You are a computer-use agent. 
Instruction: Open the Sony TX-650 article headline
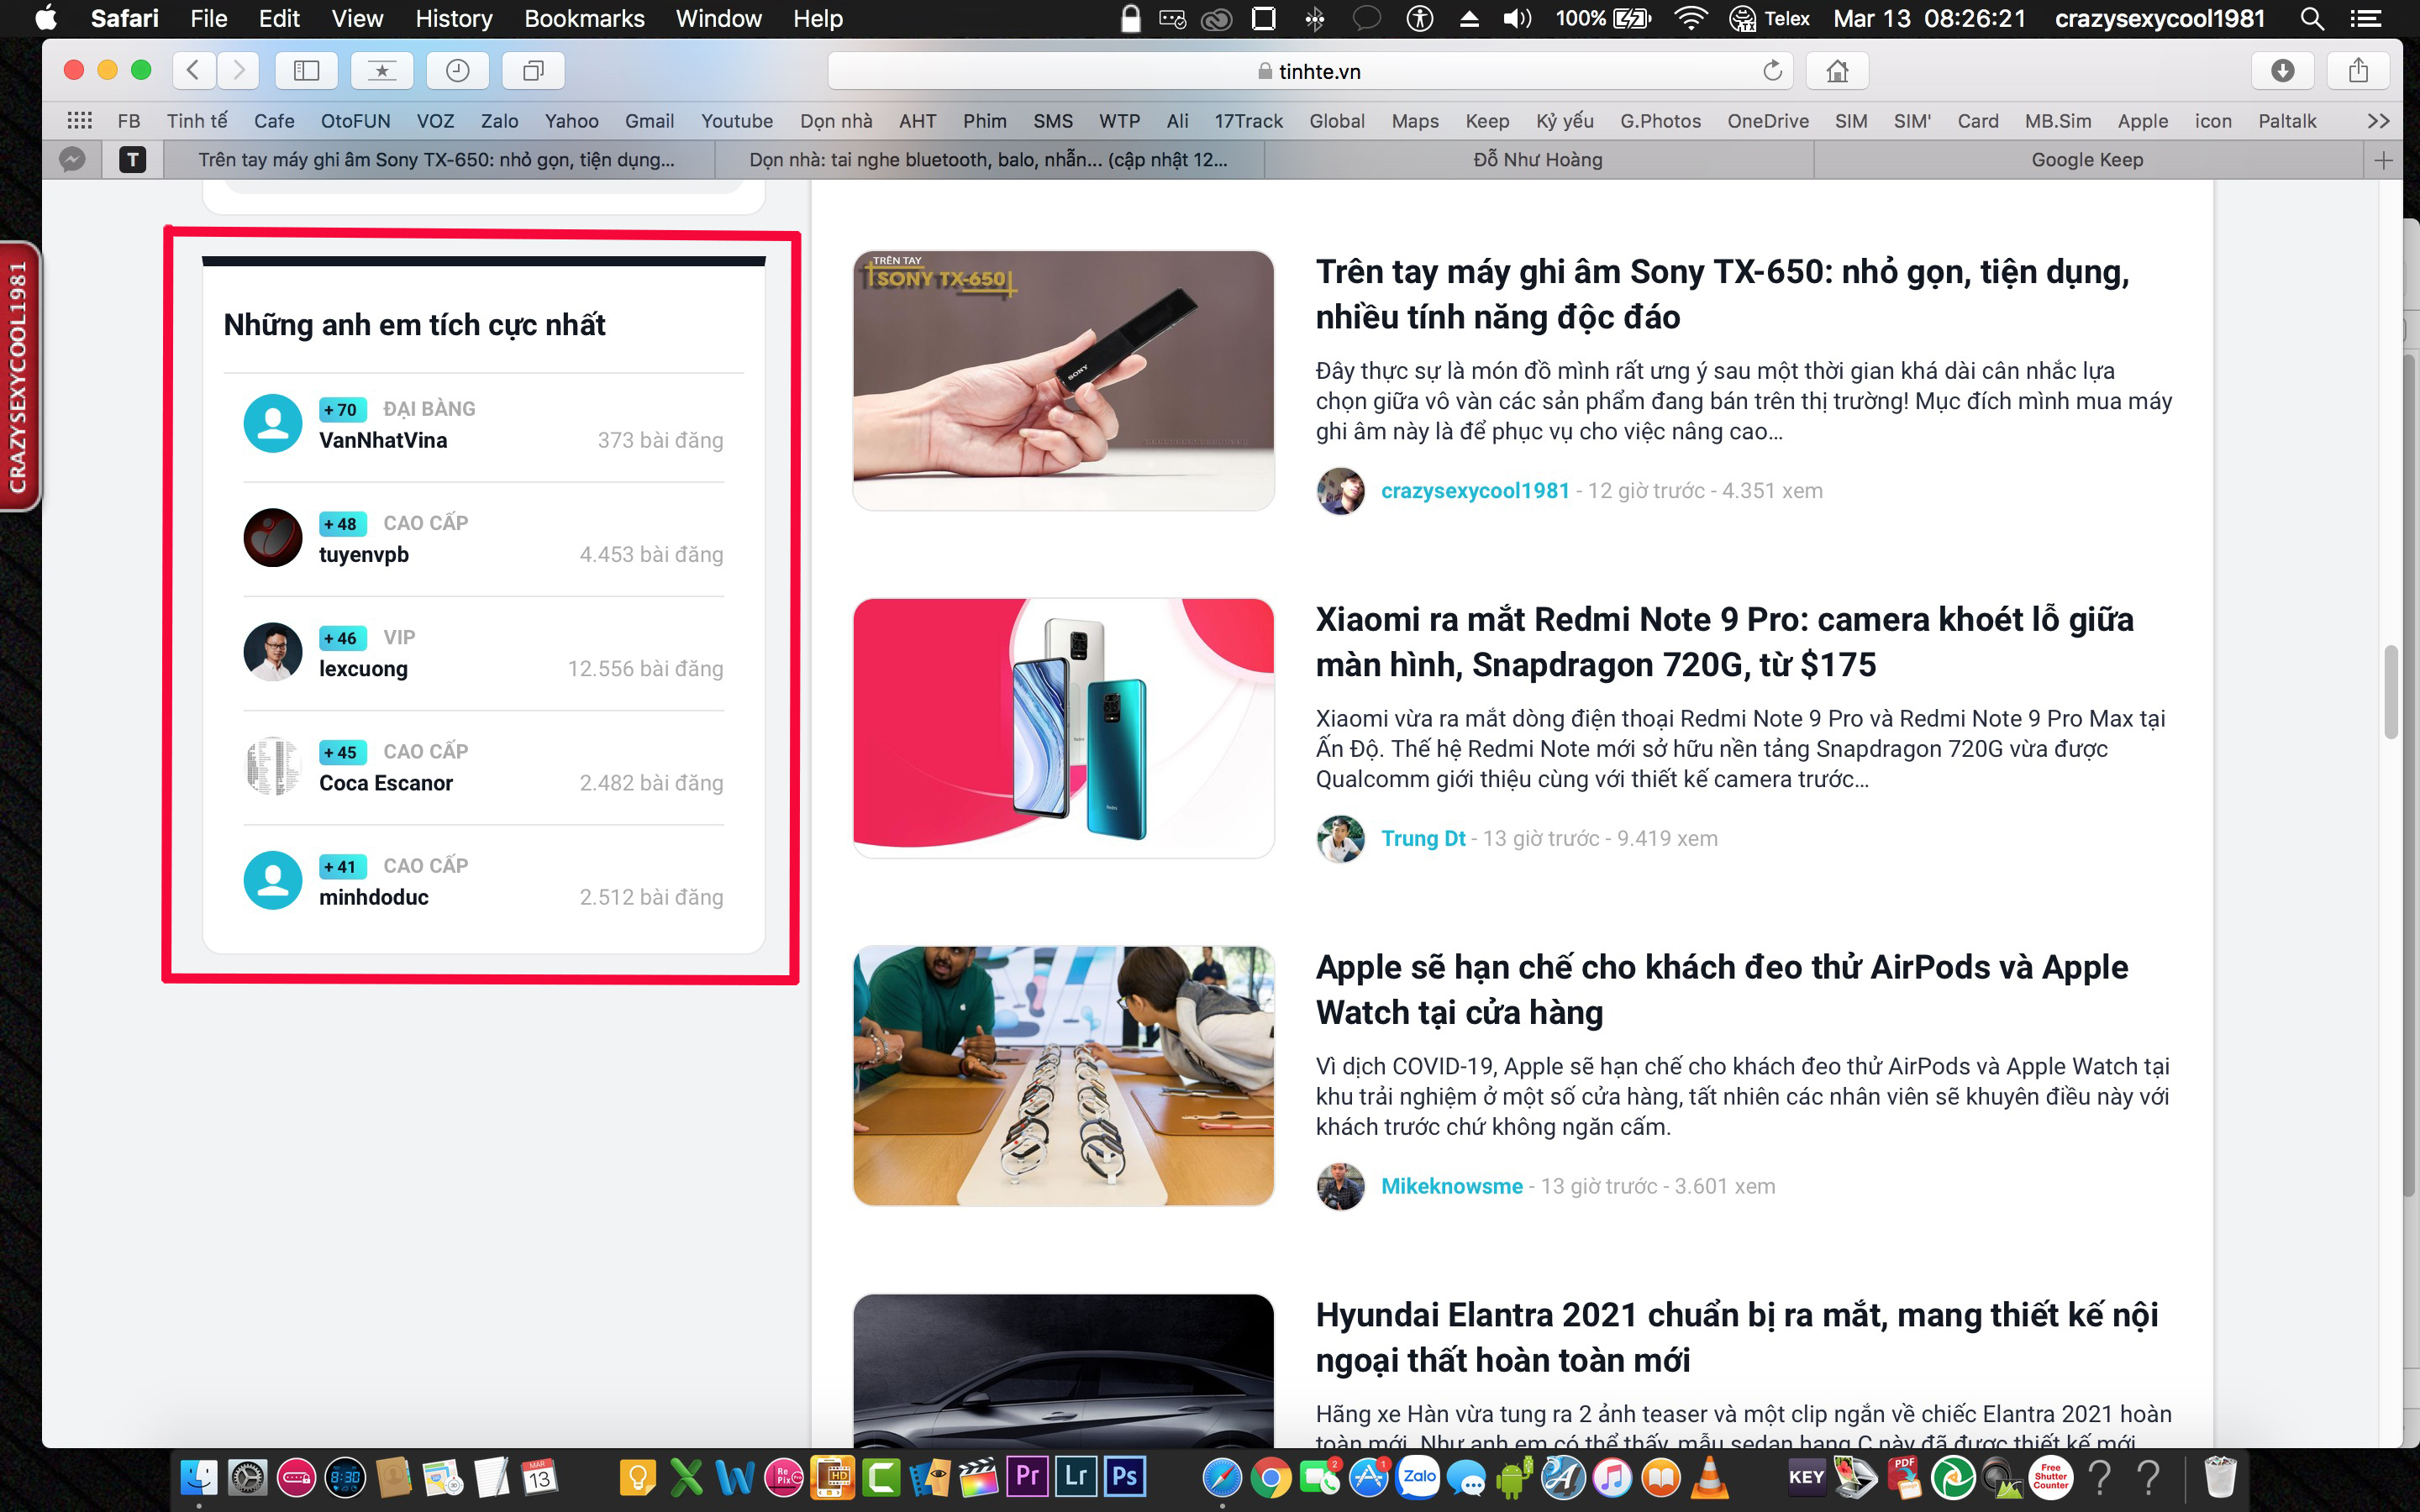pos(1722,294)
